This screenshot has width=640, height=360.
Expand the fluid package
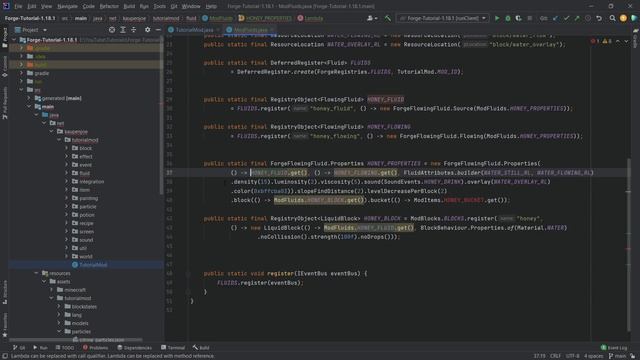pos(67,173)
